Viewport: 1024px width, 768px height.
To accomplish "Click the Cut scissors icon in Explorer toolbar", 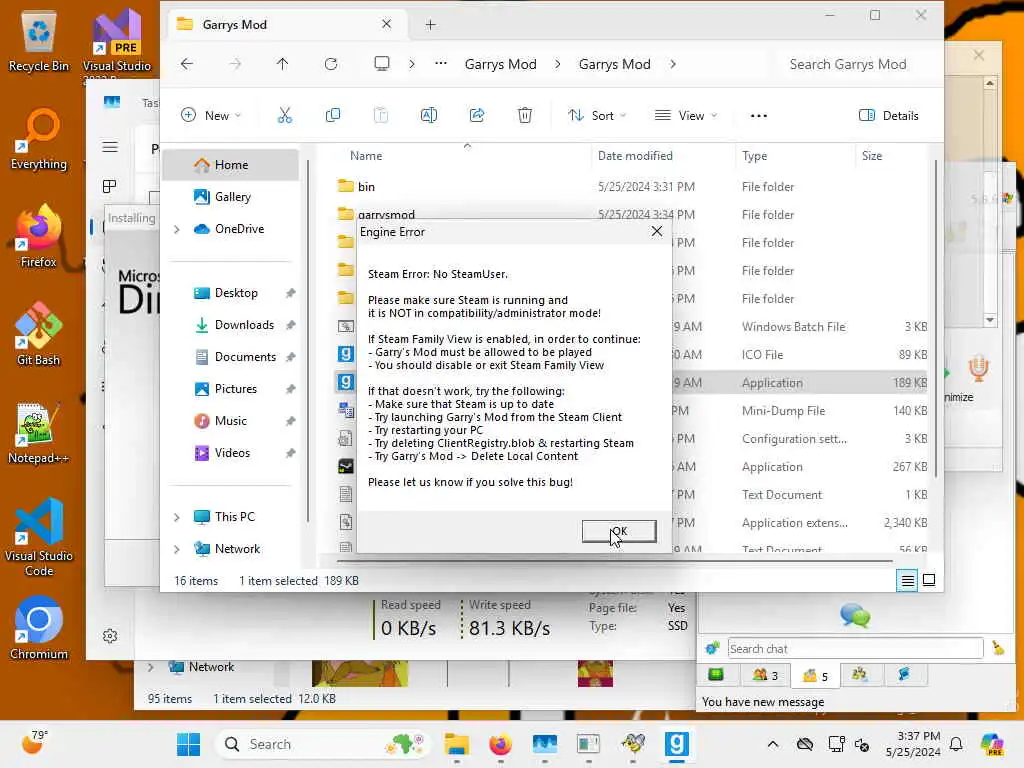I will pos(285,116).
